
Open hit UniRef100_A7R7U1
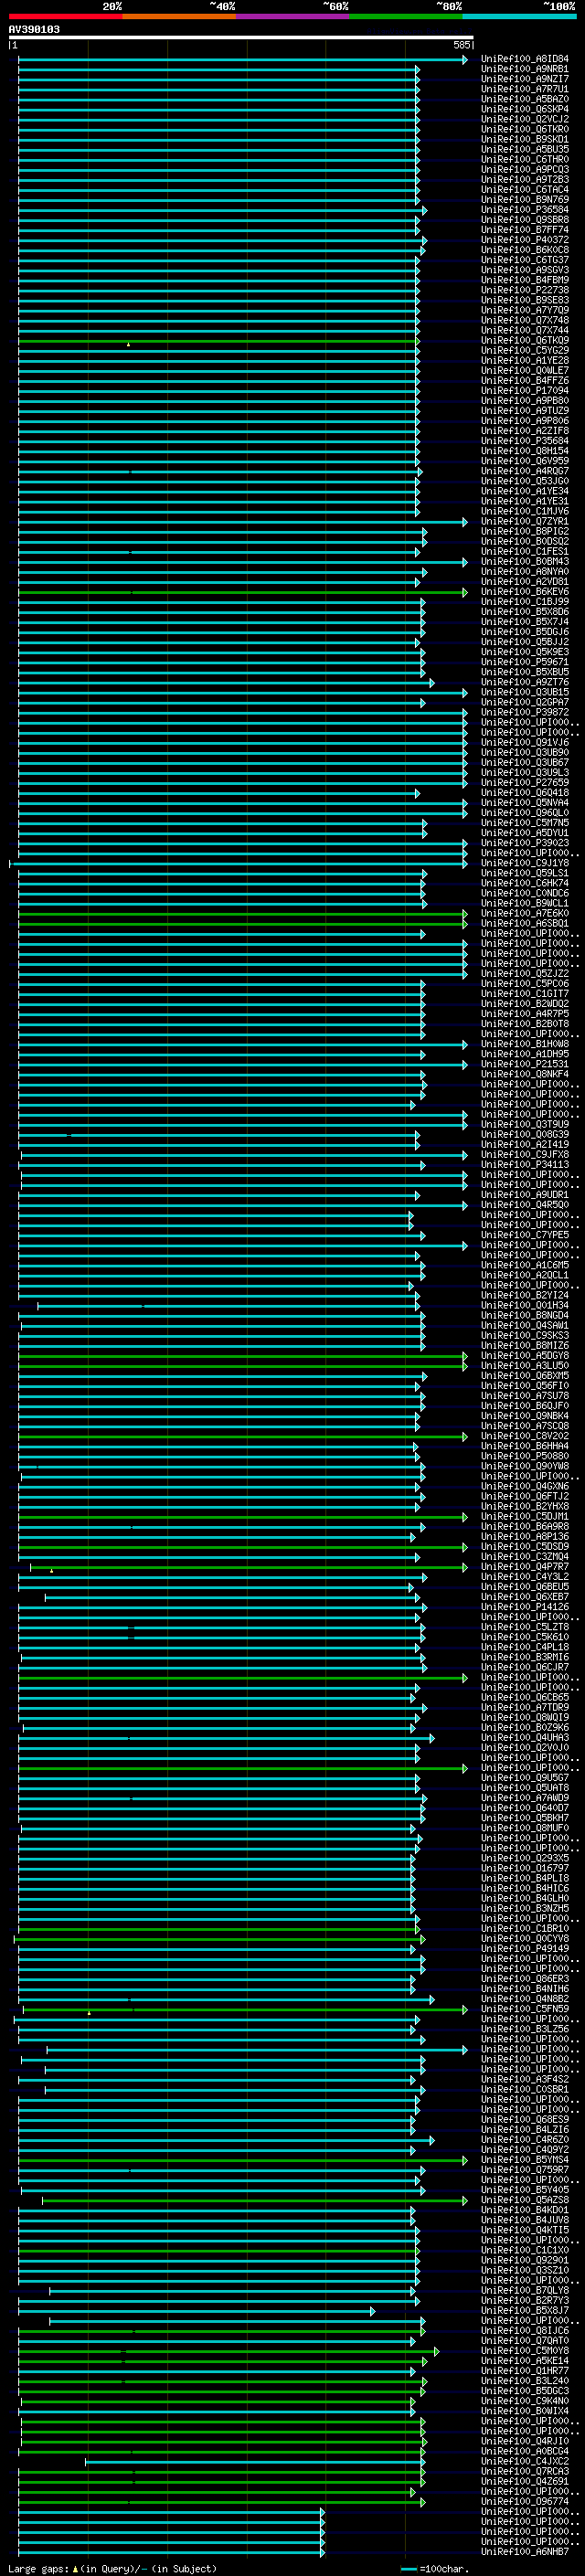(524, 89)
